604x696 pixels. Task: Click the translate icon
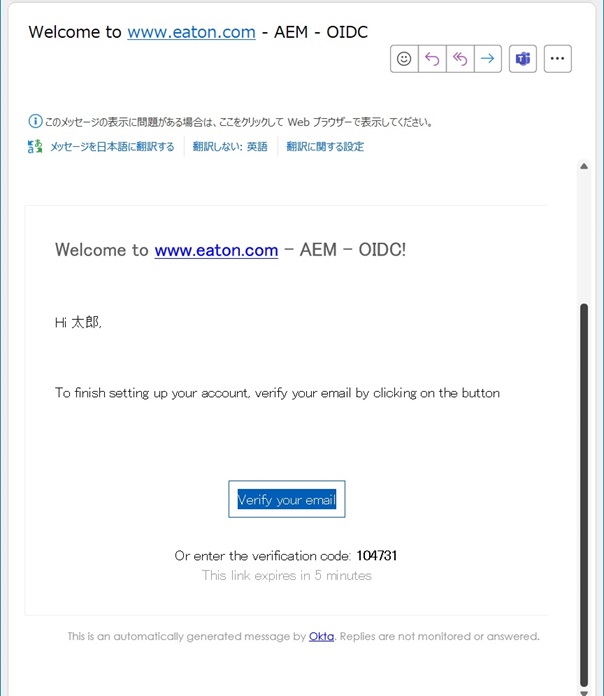(x=35, y=146)
